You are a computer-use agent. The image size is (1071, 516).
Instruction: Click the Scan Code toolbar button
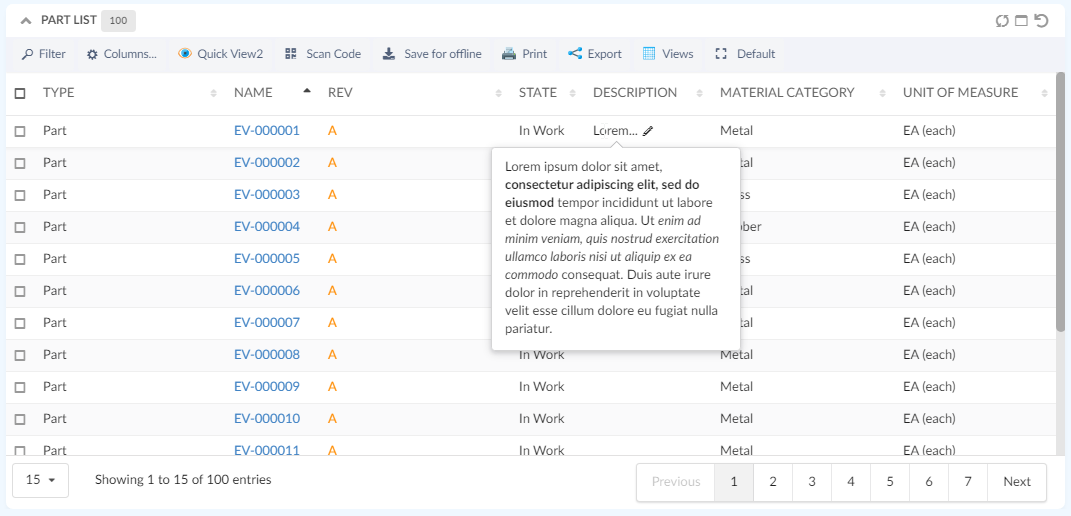click(x=322, y=54)
